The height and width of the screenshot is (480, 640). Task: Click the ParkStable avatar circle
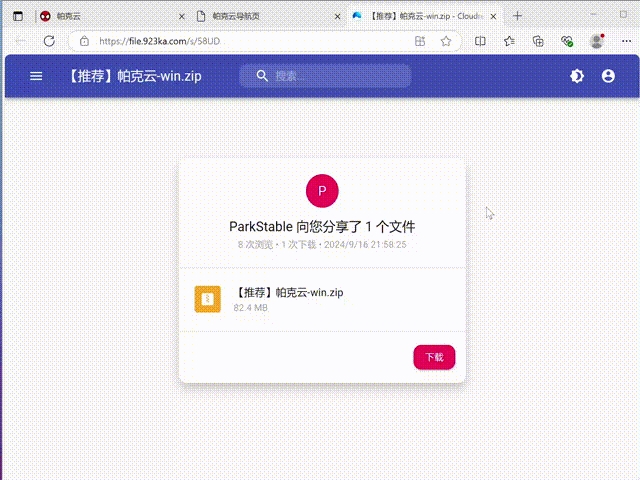[x=321, y=190]
